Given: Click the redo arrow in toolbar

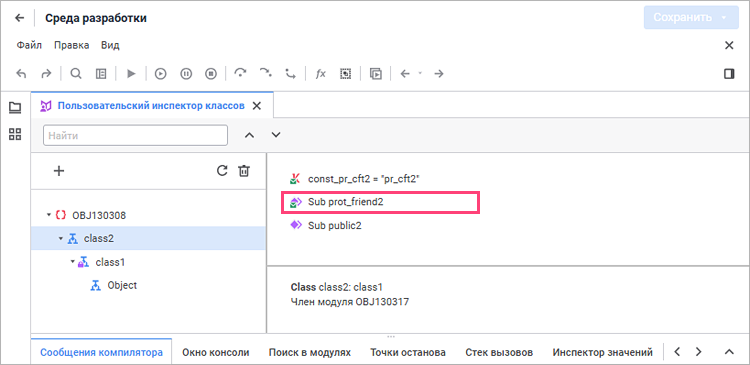Looking at the screenshot, I should (46, 74).
